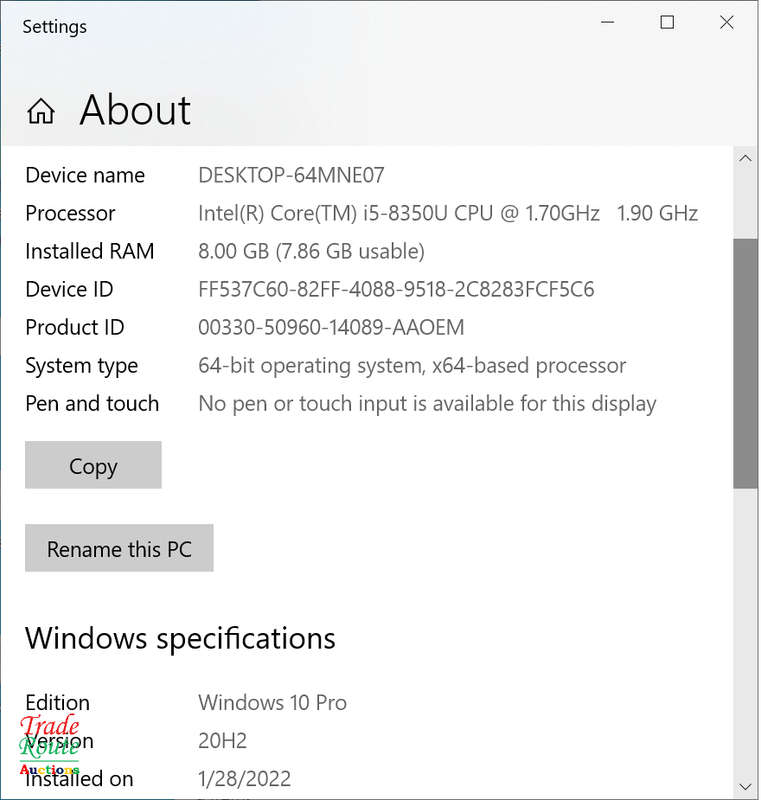The height and width of the screenshot is (800, 761).
Task: Click the Pen and touch label
Action: coord(92,404)
